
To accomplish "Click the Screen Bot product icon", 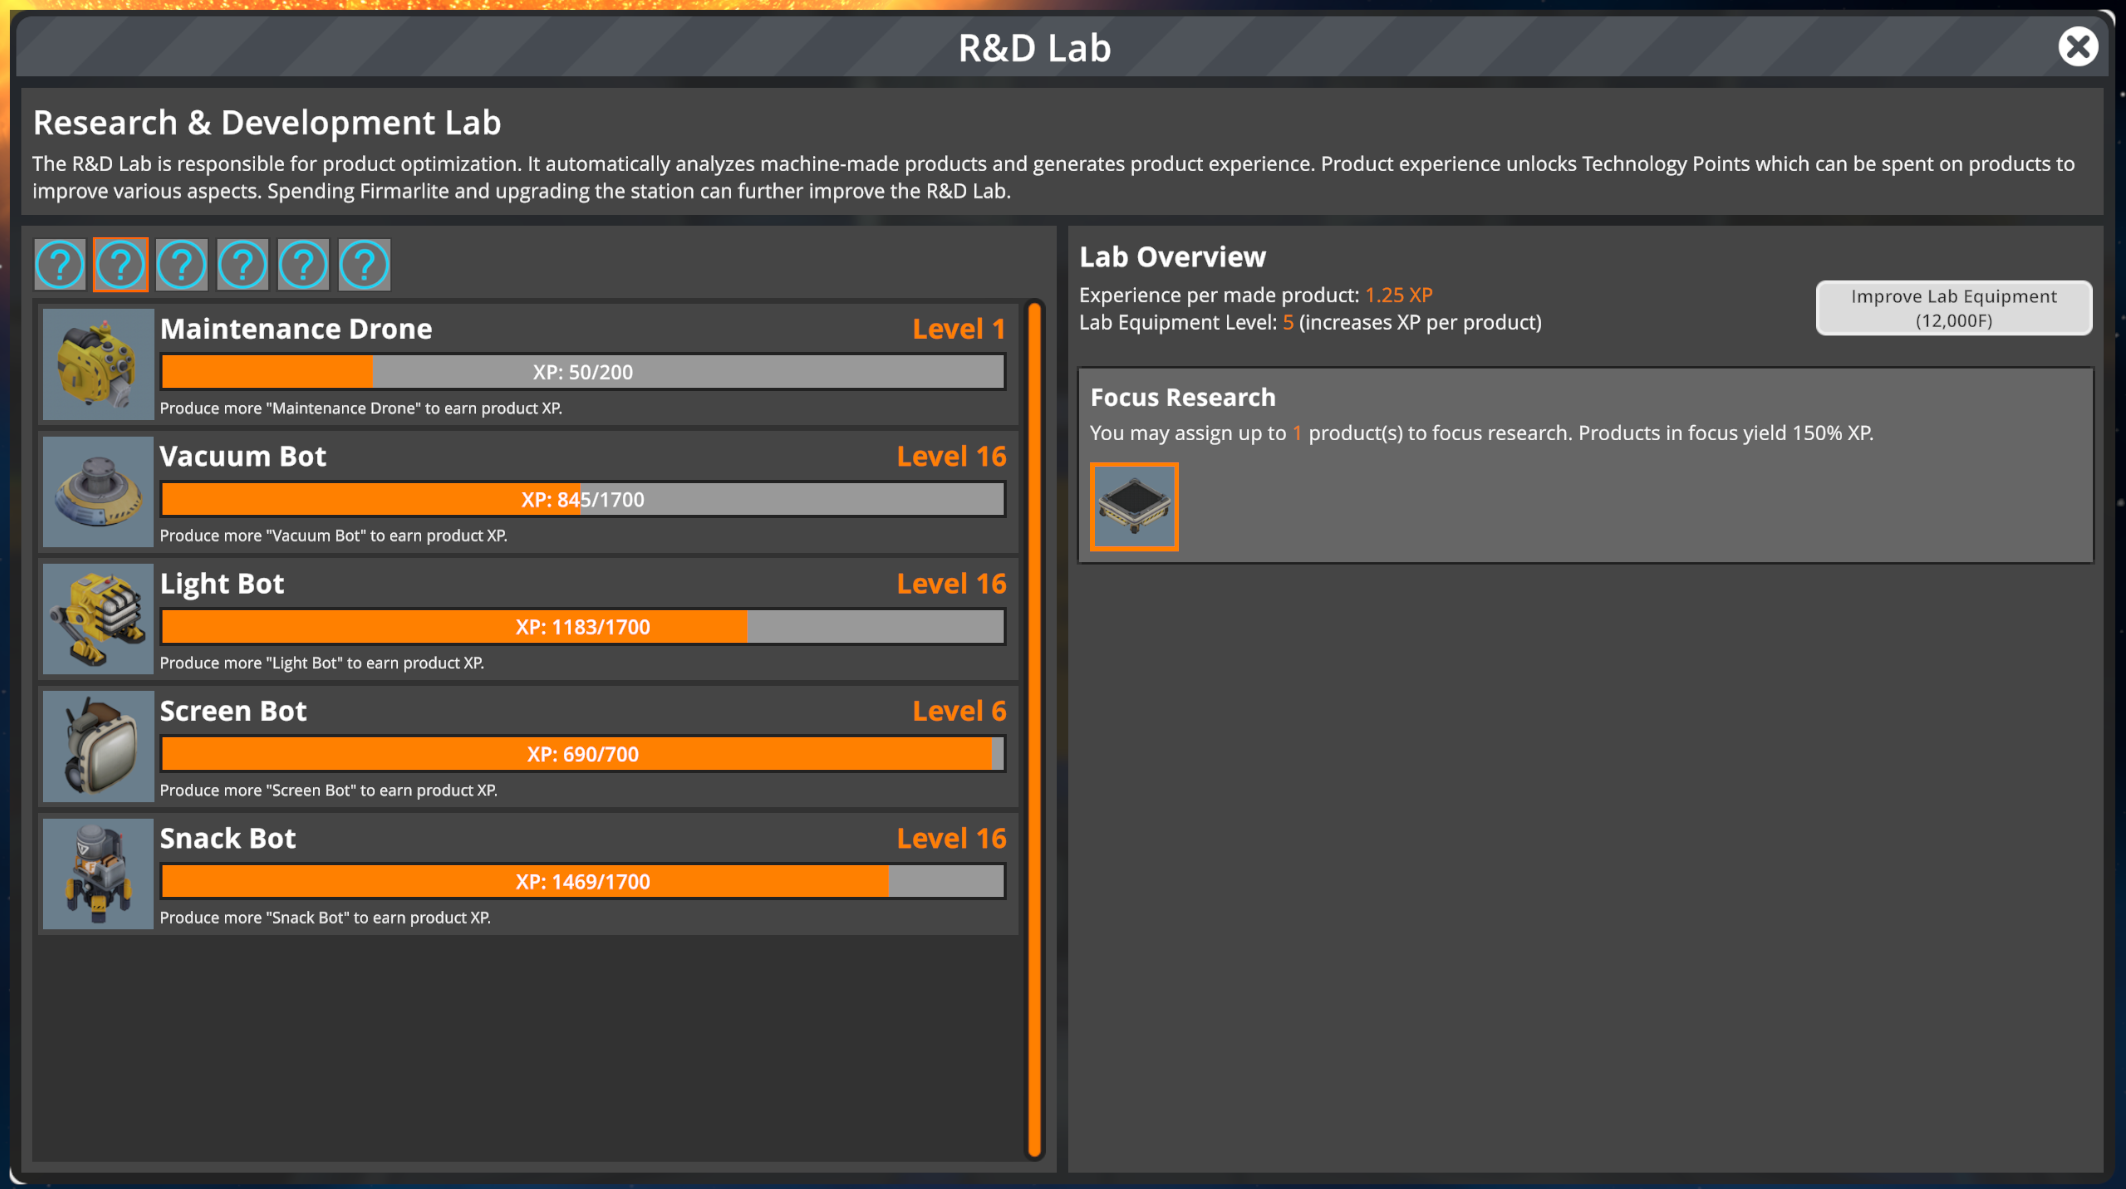I will 97,746.
